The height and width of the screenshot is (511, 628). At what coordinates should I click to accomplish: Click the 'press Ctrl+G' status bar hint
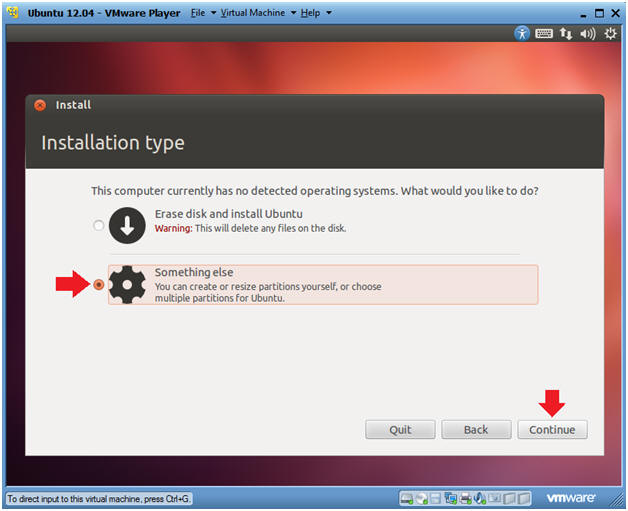tap(99, 499)
